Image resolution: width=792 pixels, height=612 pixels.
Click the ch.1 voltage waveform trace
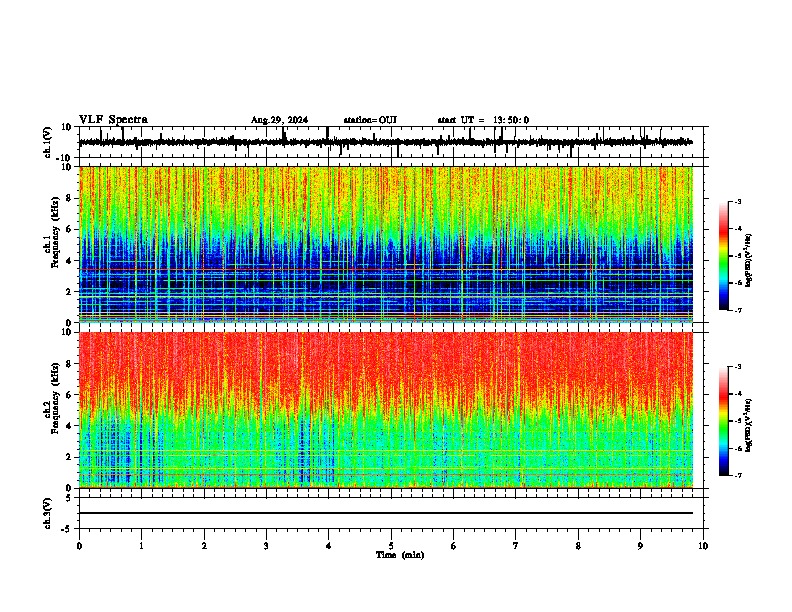point(385,142)
